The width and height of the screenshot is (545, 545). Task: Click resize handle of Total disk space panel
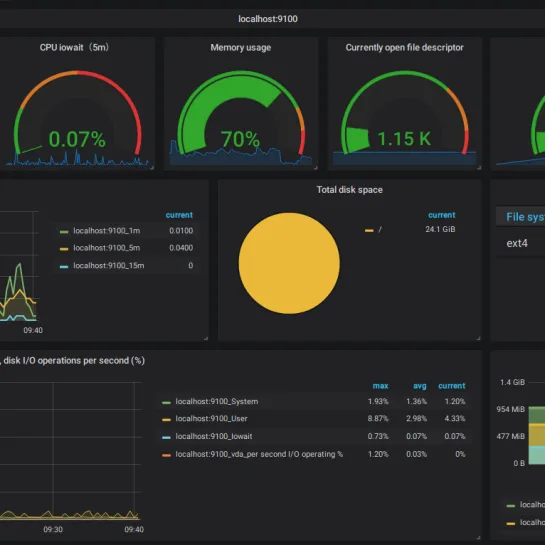click(x=478, y=338)
